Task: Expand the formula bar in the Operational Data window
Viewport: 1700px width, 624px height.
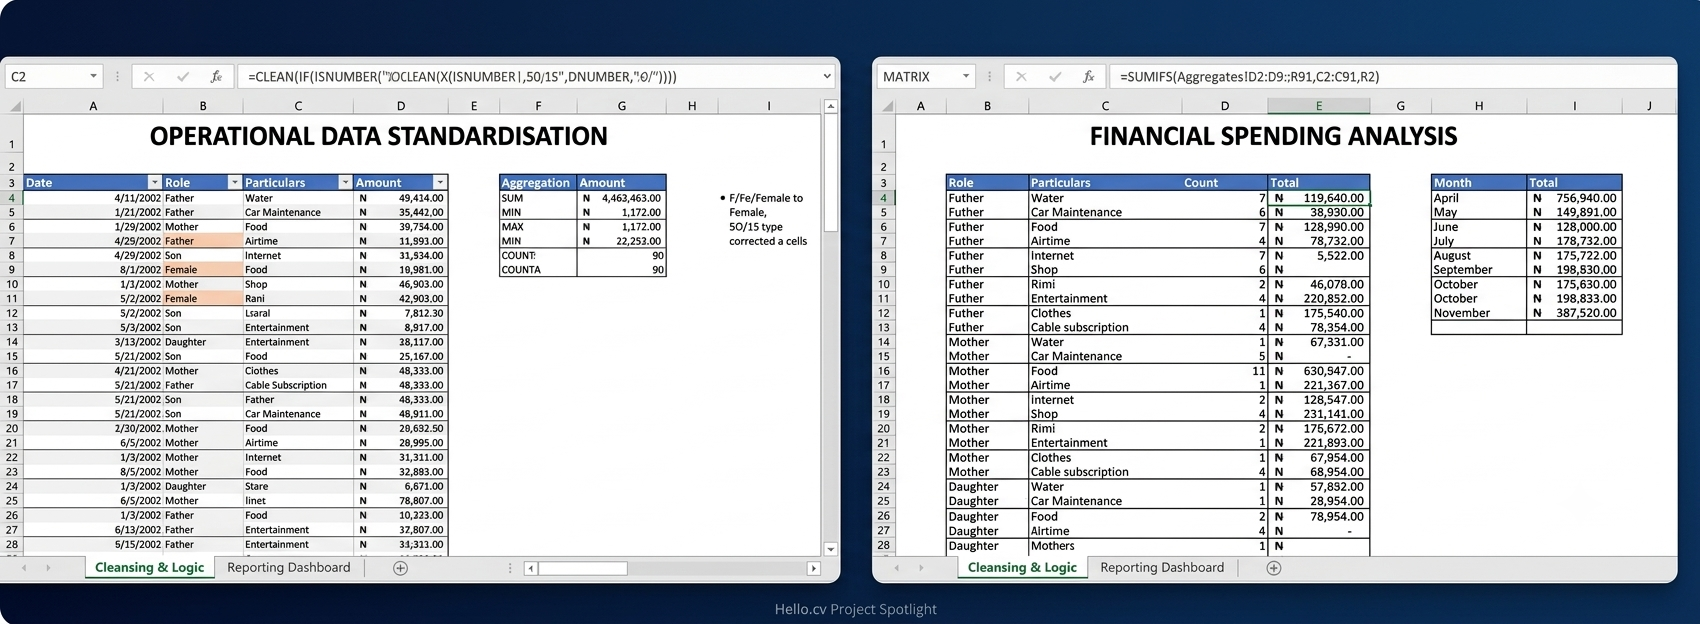Action: click(x=827, y=77)
